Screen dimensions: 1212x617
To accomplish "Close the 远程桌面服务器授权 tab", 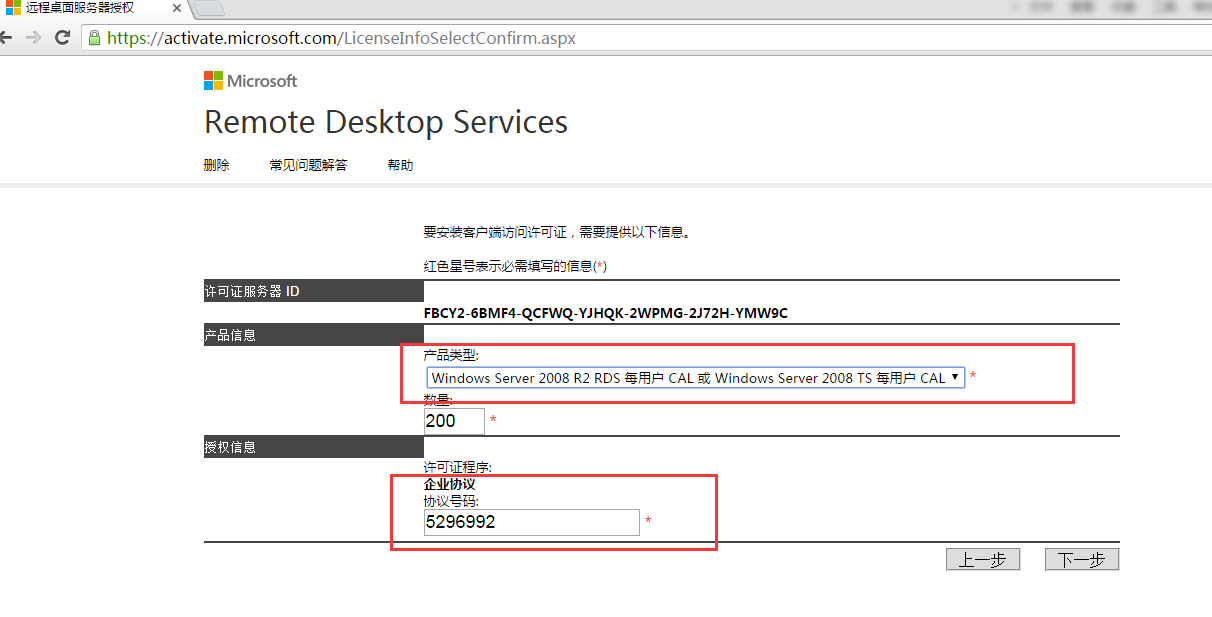I will (x=178, y=9).
